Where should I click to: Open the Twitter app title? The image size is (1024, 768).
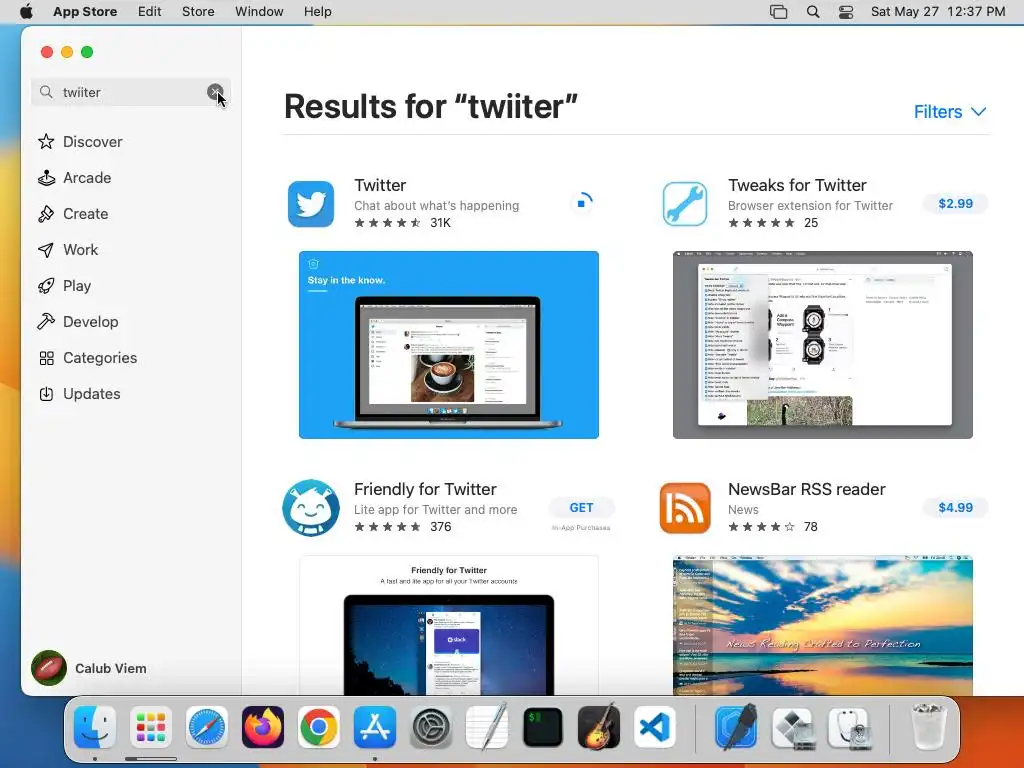(380, 185)
